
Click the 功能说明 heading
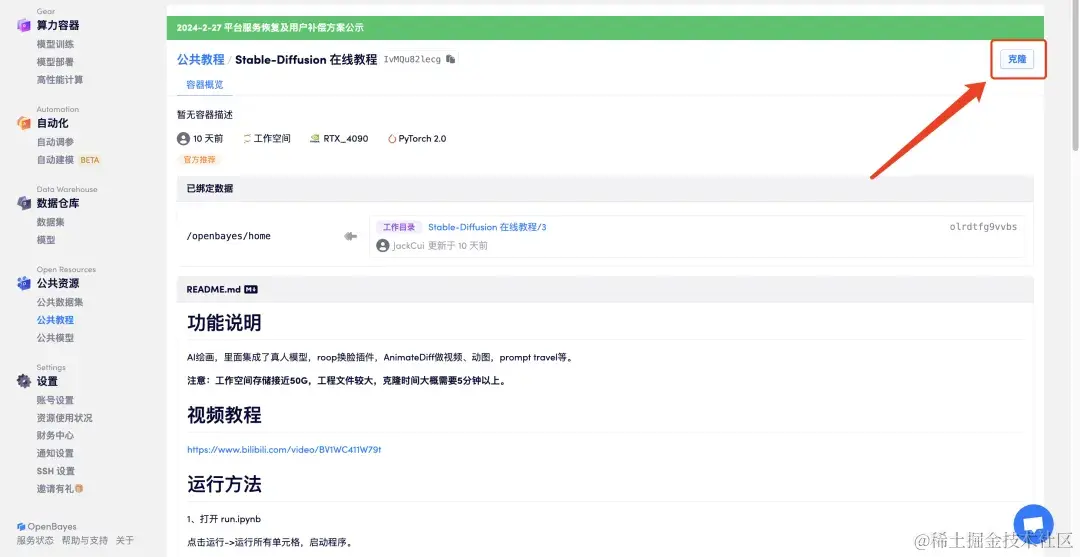click(224, 323)
